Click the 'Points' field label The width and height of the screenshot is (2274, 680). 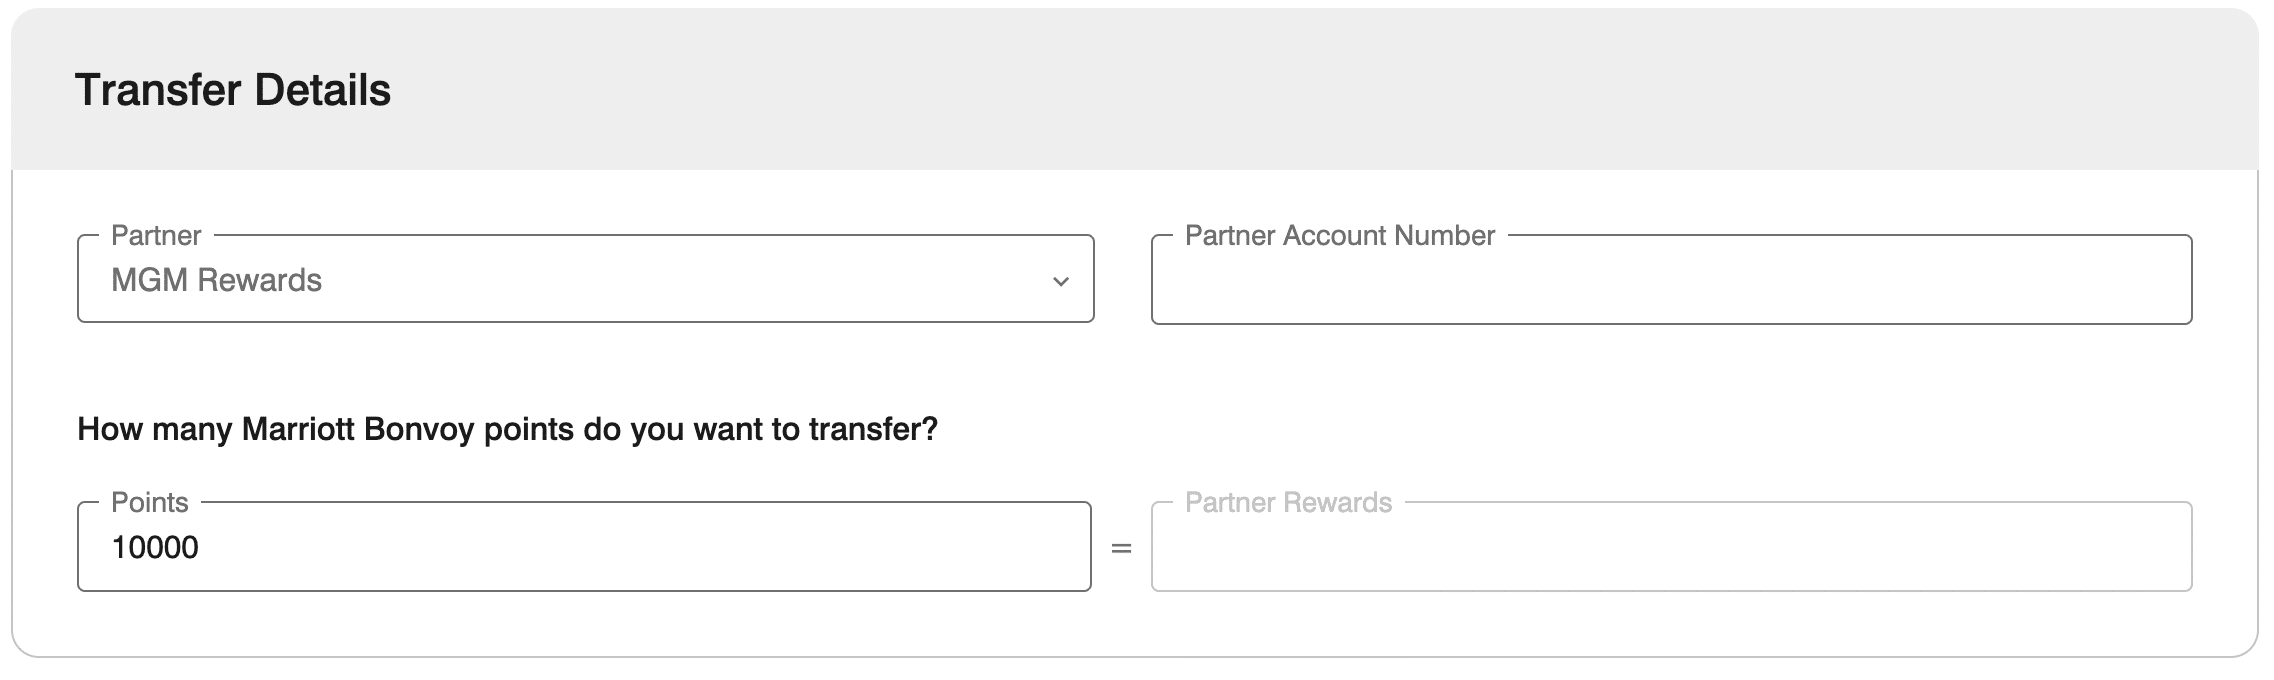[150, 503]
